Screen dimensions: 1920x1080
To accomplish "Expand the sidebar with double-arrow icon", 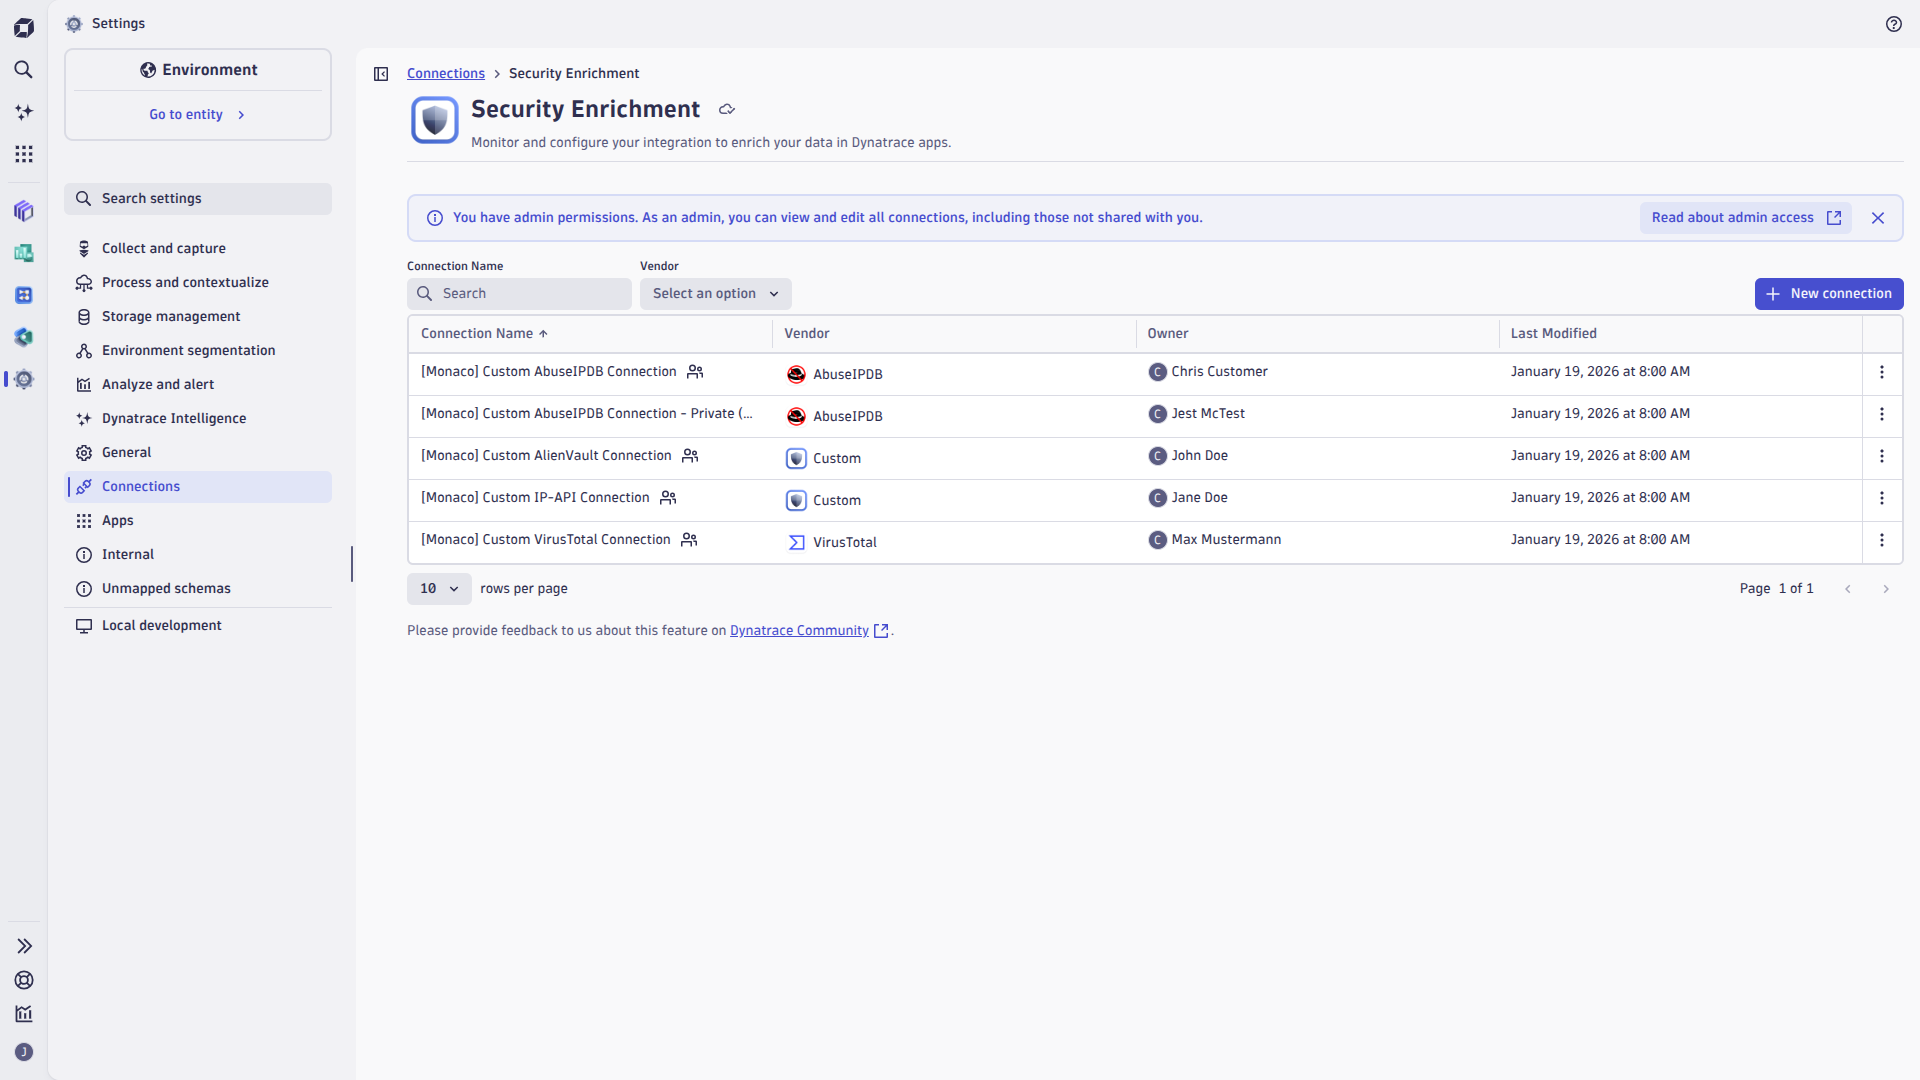I will tap(24, 946).
